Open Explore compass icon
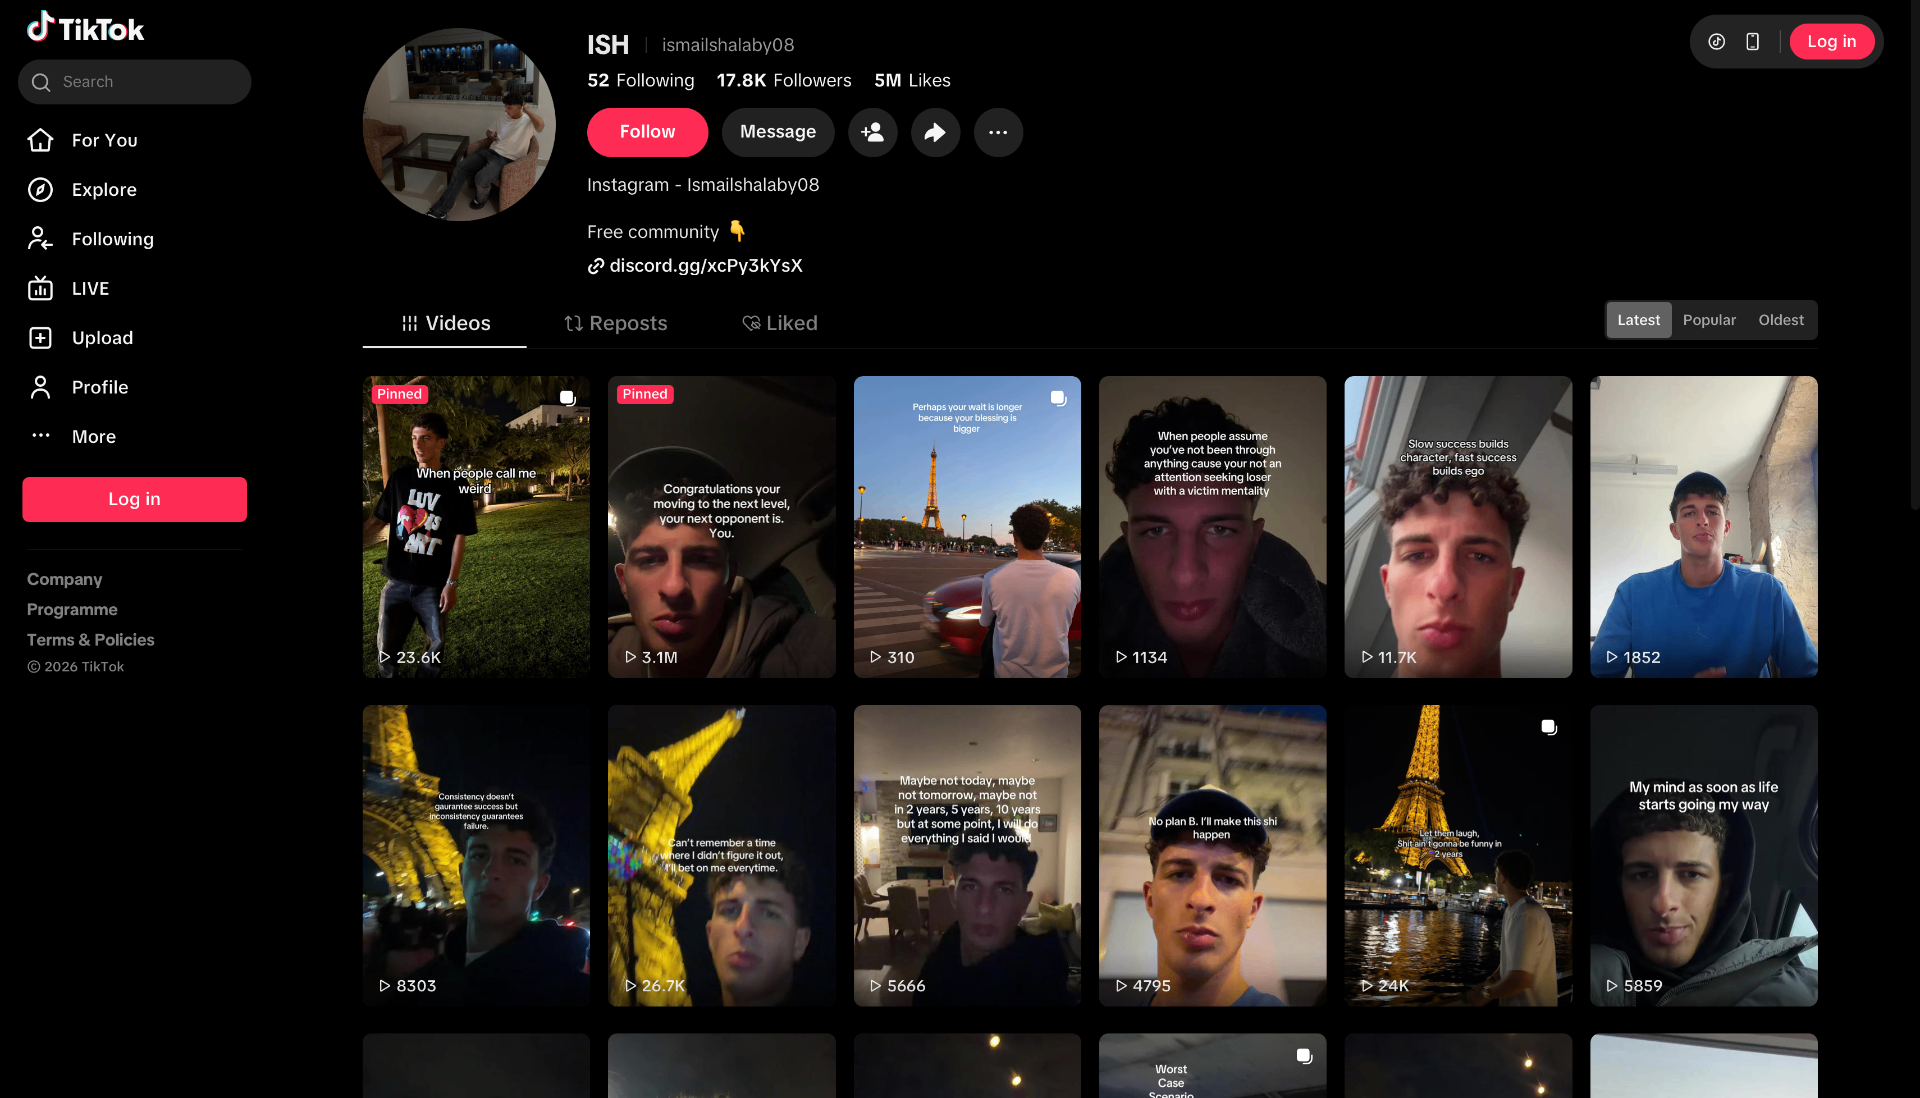 40,190
